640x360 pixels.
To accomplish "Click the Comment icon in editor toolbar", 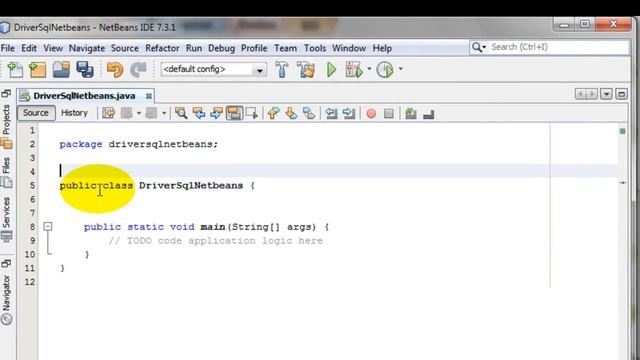I will coord(411,113).
